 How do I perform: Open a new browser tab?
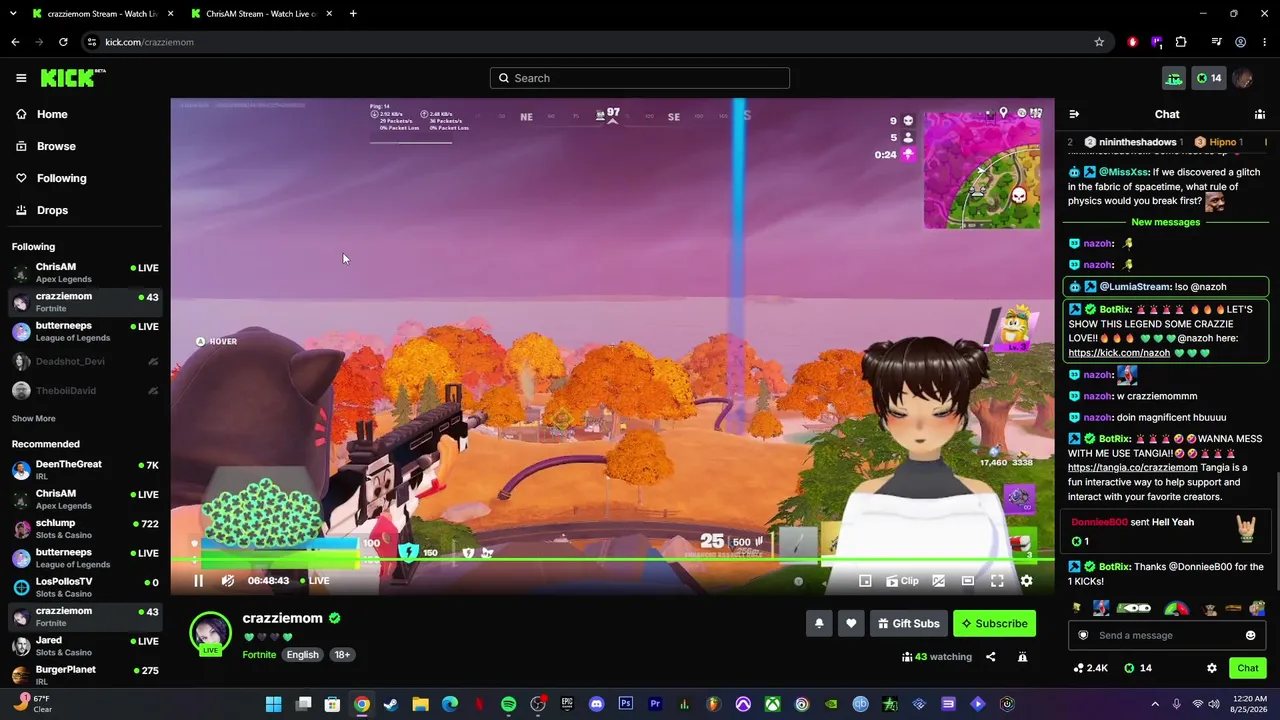click(x=353, y=14)
